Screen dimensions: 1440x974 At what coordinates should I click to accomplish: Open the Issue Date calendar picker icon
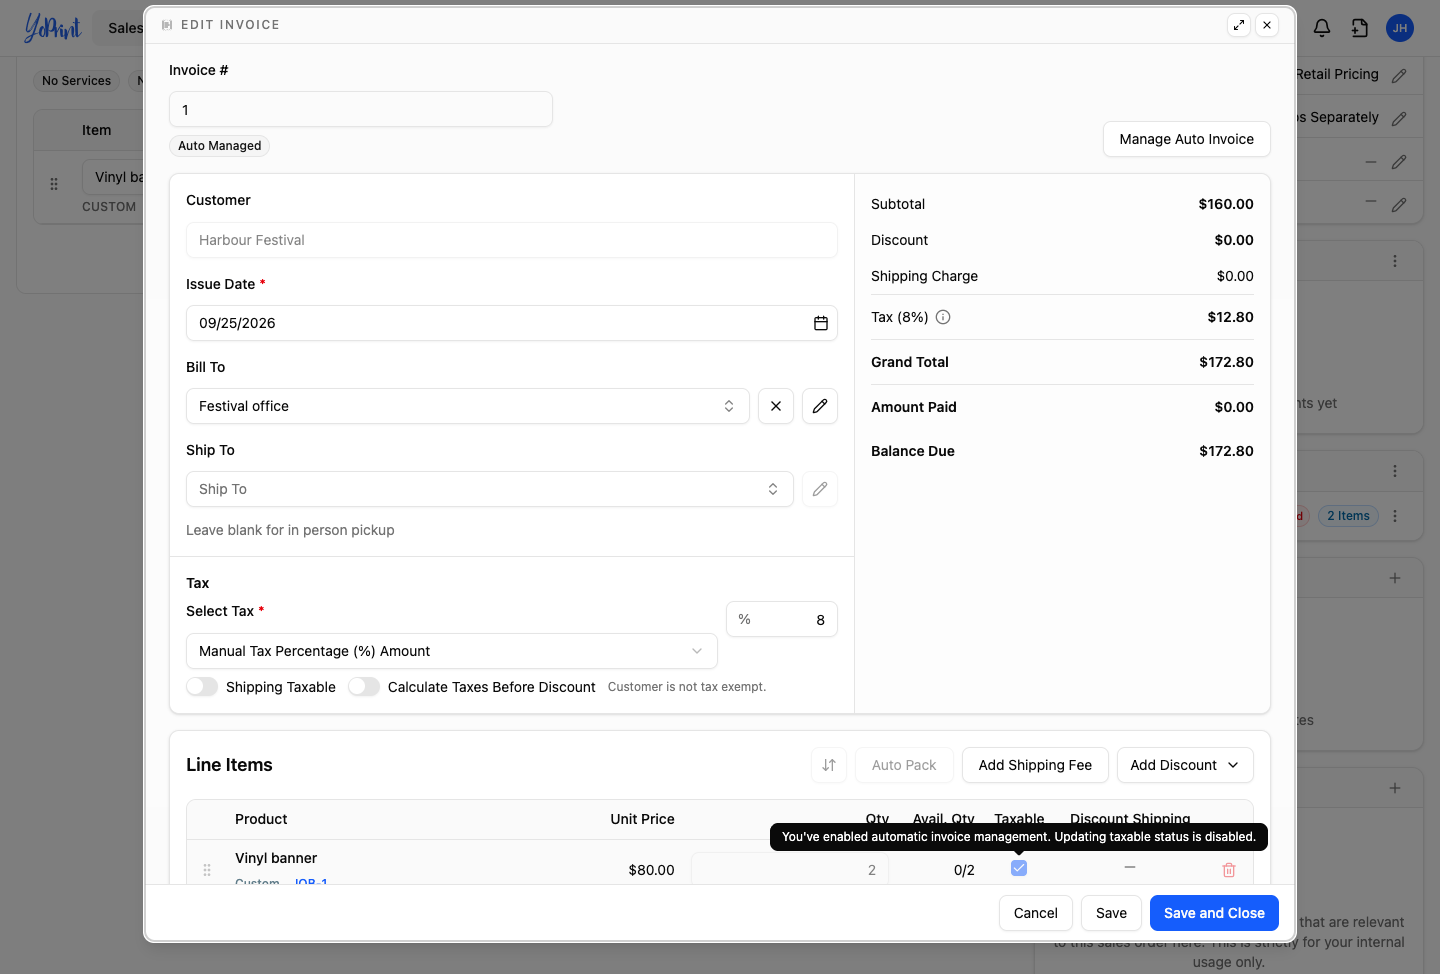pos(821,323)
